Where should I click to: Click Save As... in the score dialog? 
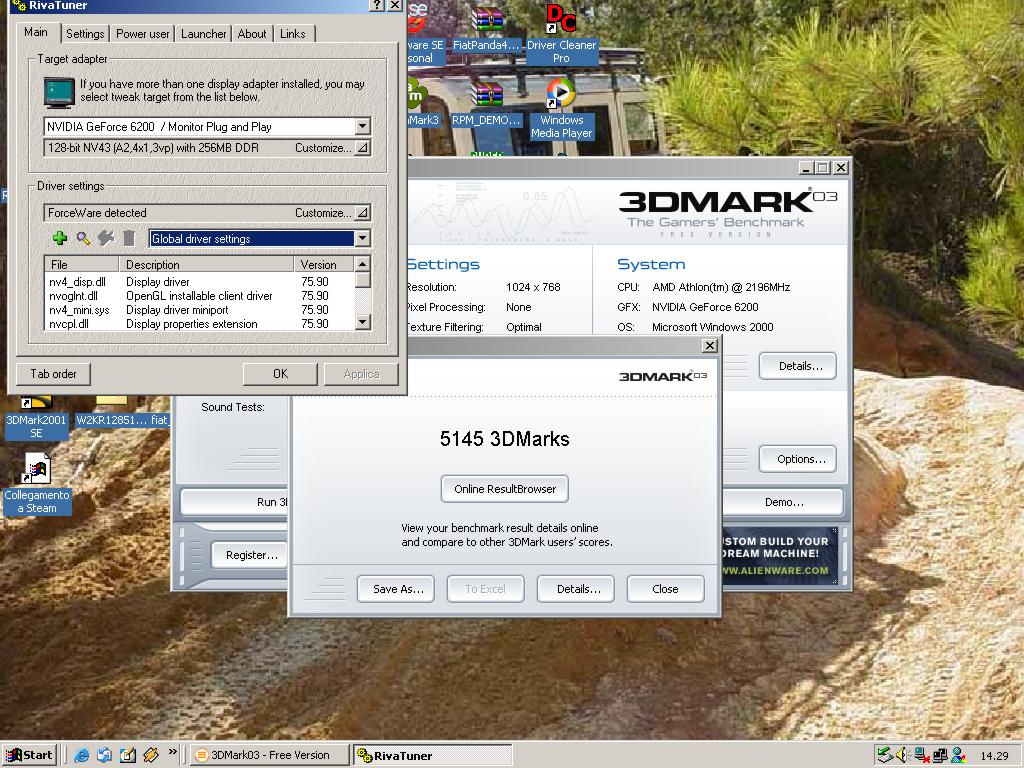tap(396, 589)
